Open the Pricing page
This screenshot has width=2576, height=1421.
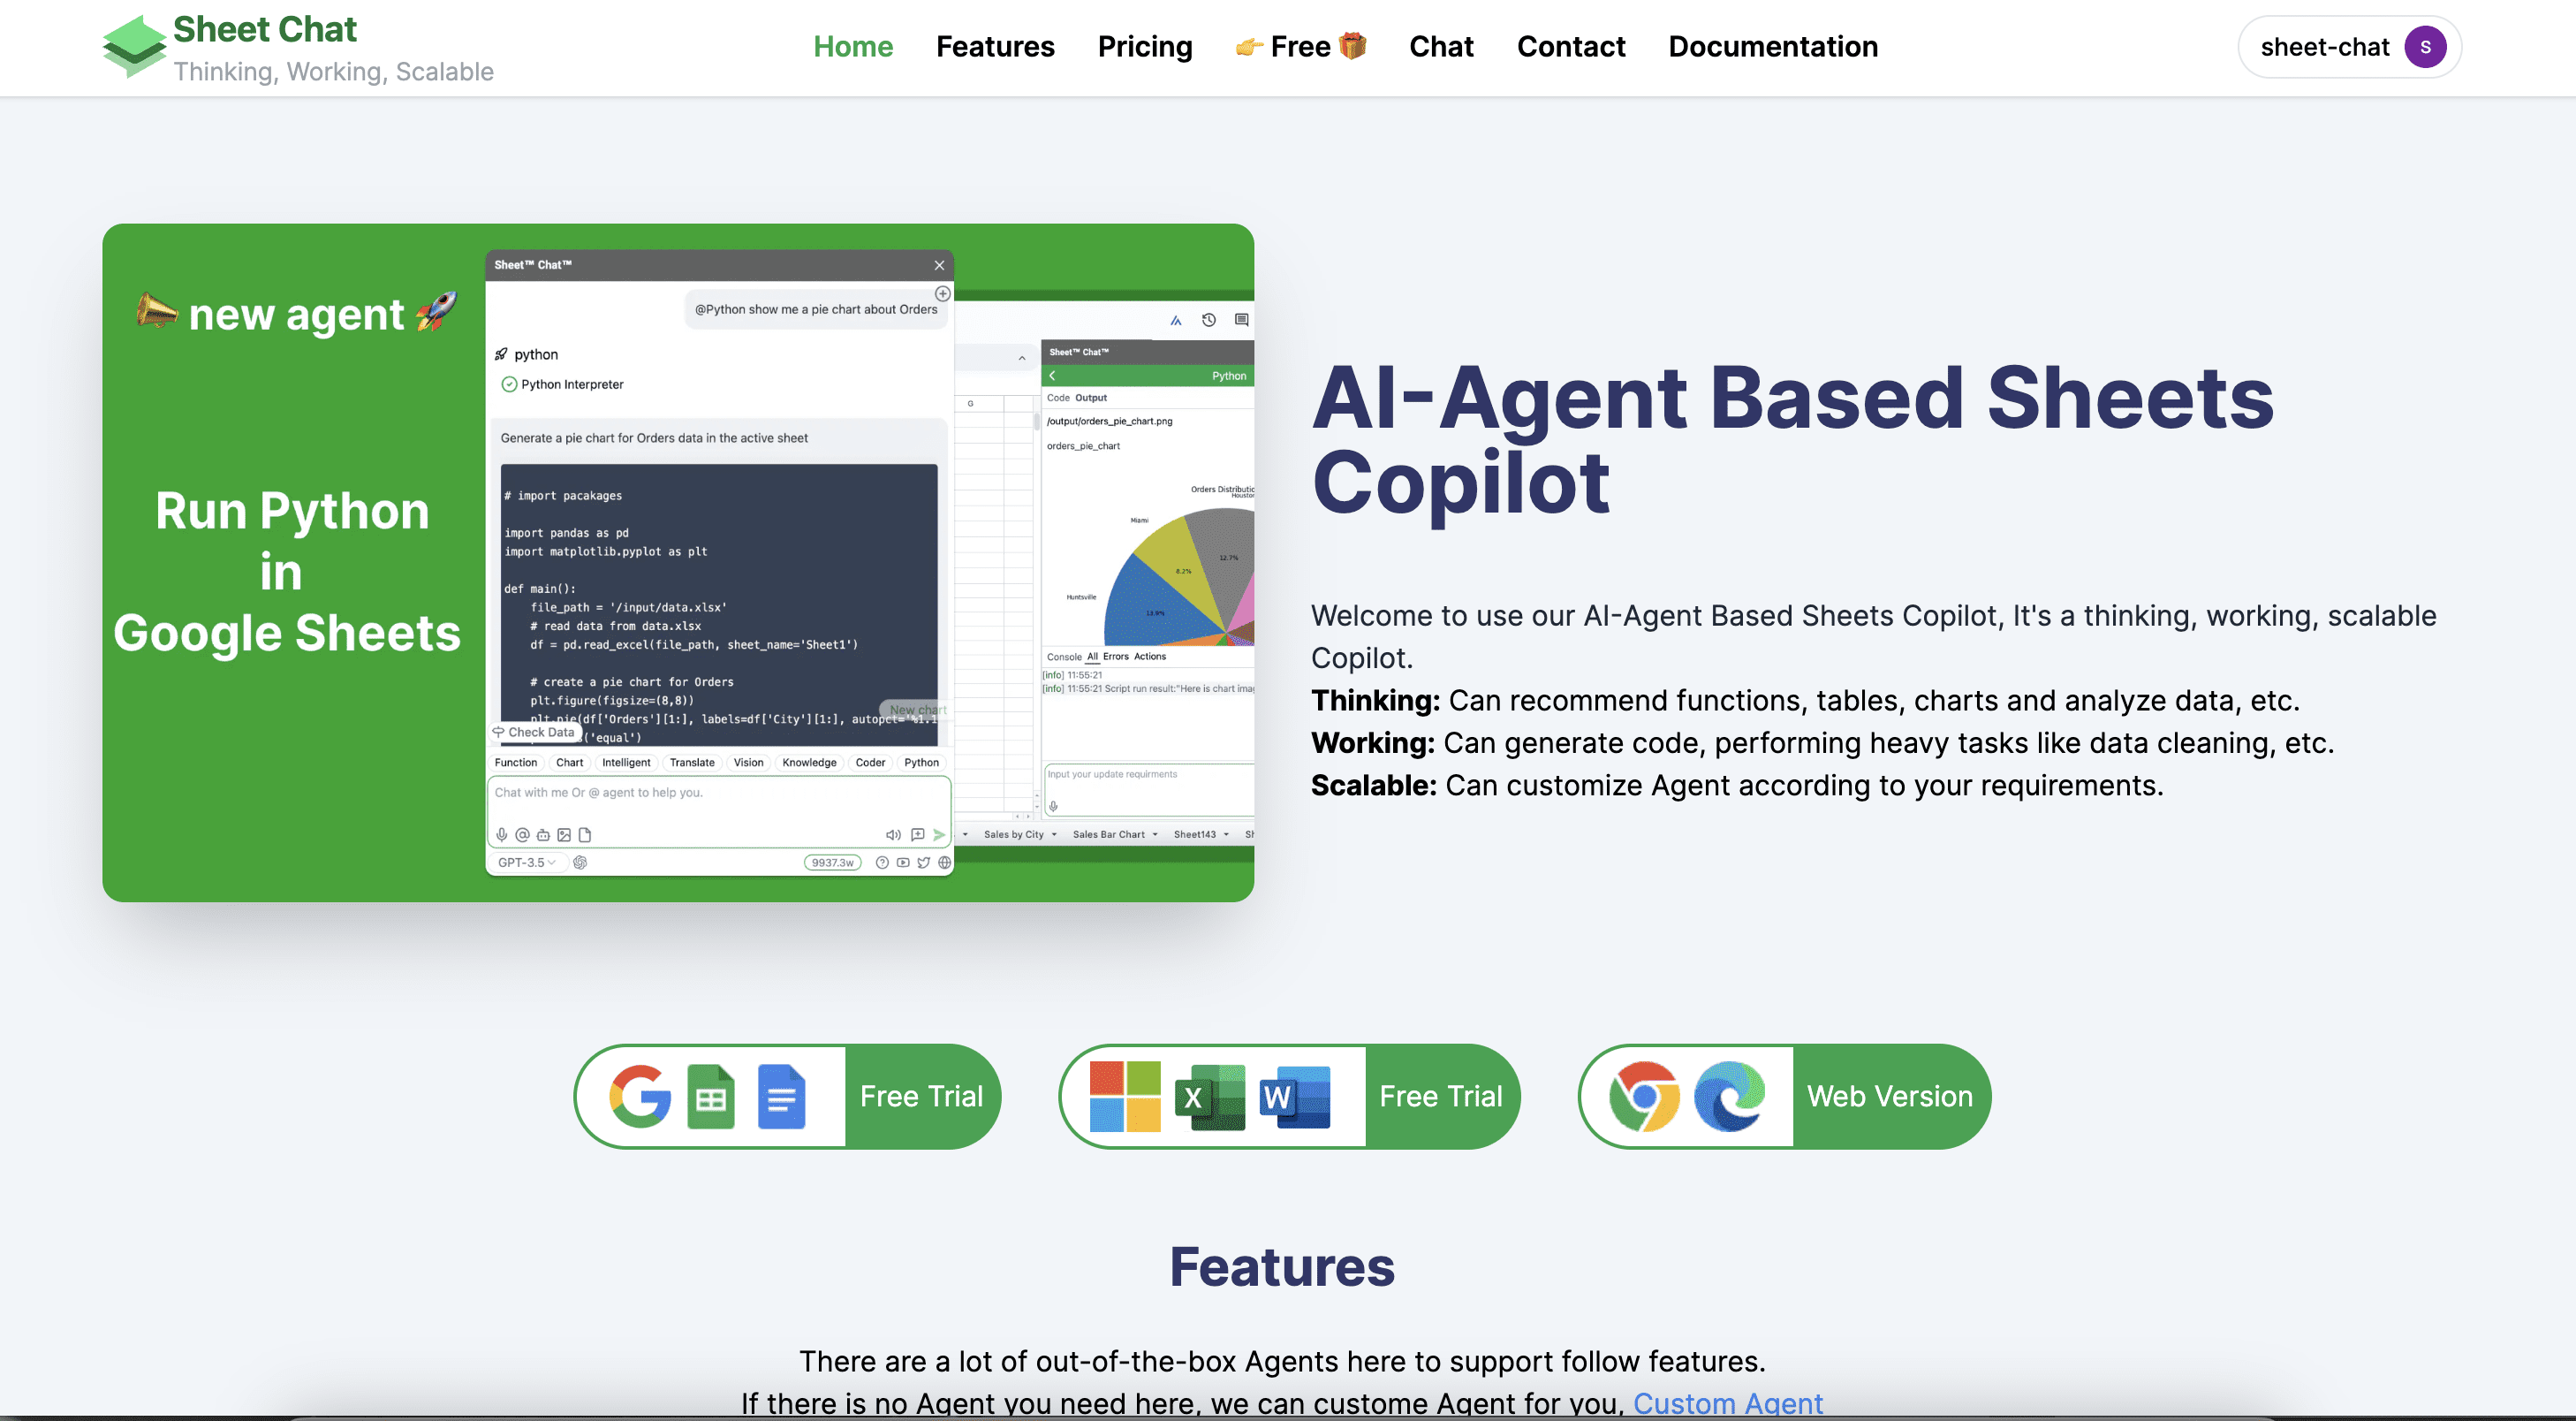pos(1145,47)
